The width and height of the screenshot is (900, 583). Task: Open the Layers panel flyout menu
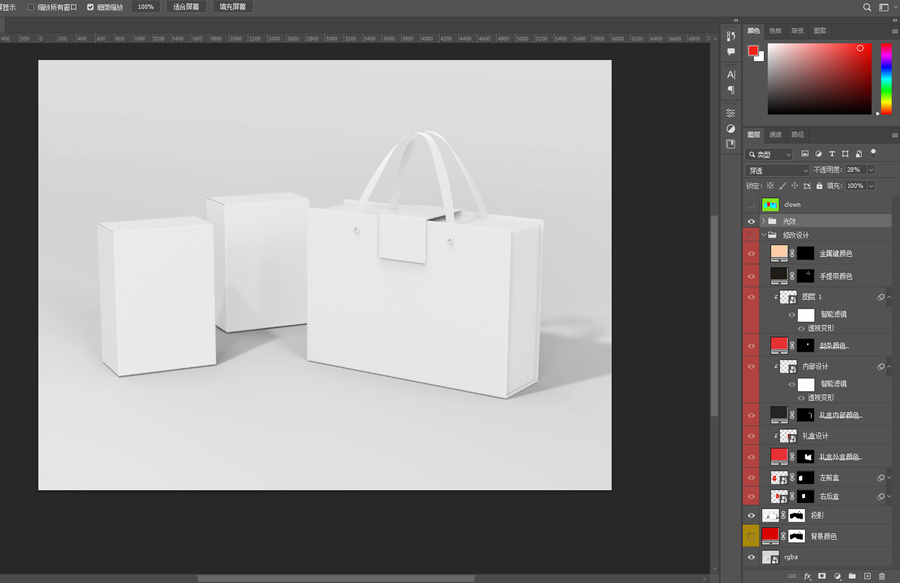point(894,135)
